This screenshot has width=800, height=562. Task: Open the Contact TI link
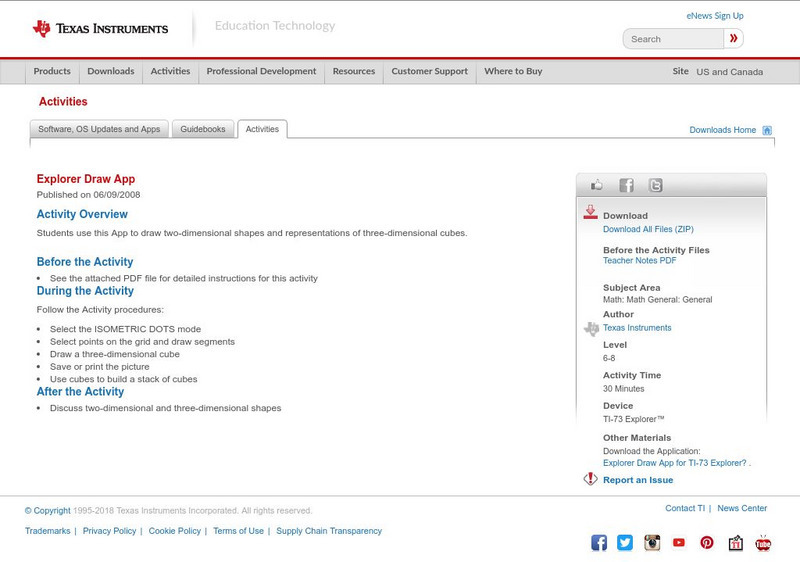pyautogui.click(x=685, y=508)
